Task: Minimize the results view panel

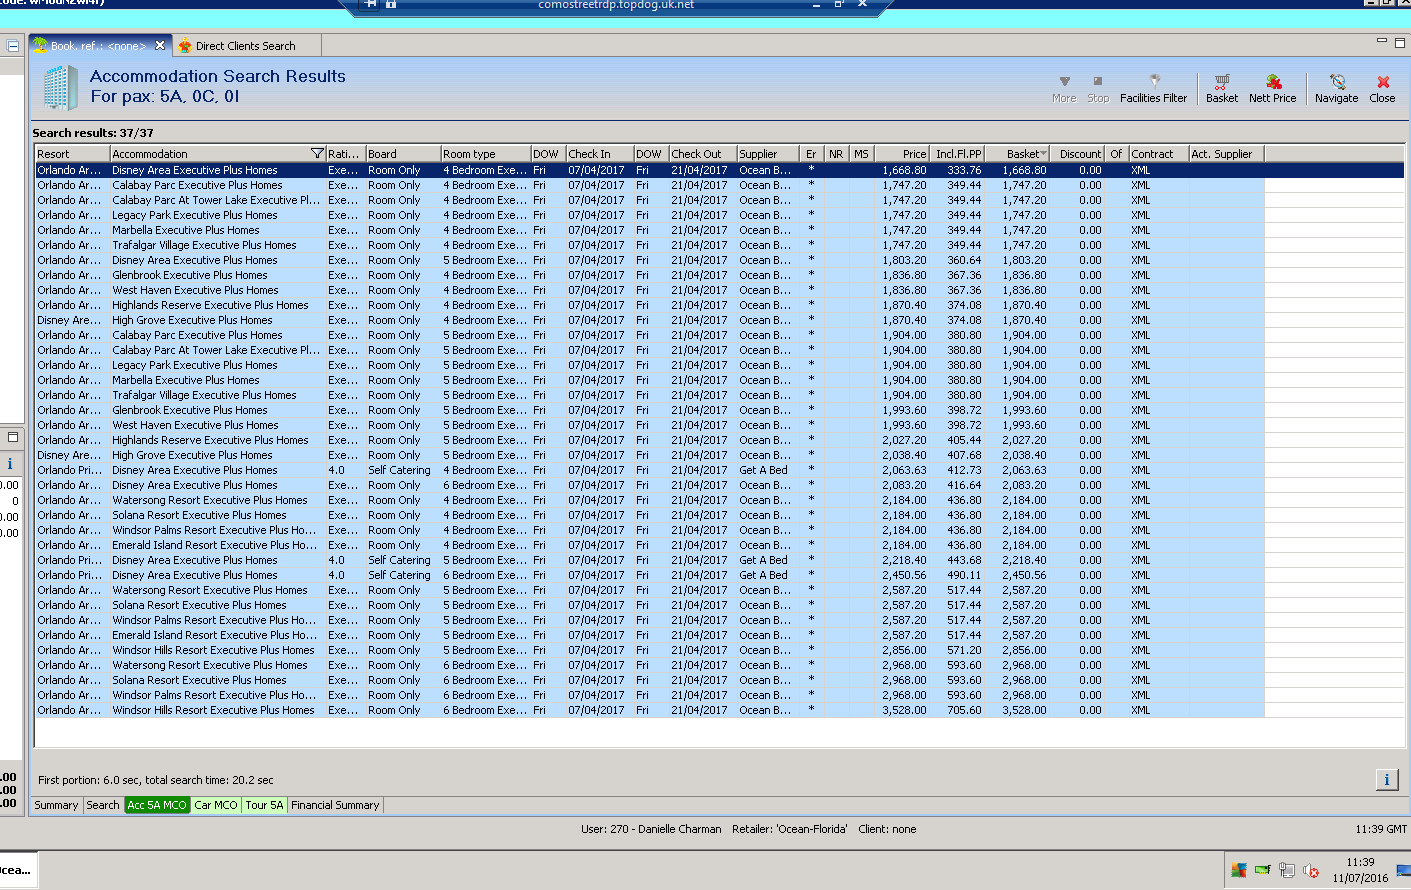Action: point(1382,42)
